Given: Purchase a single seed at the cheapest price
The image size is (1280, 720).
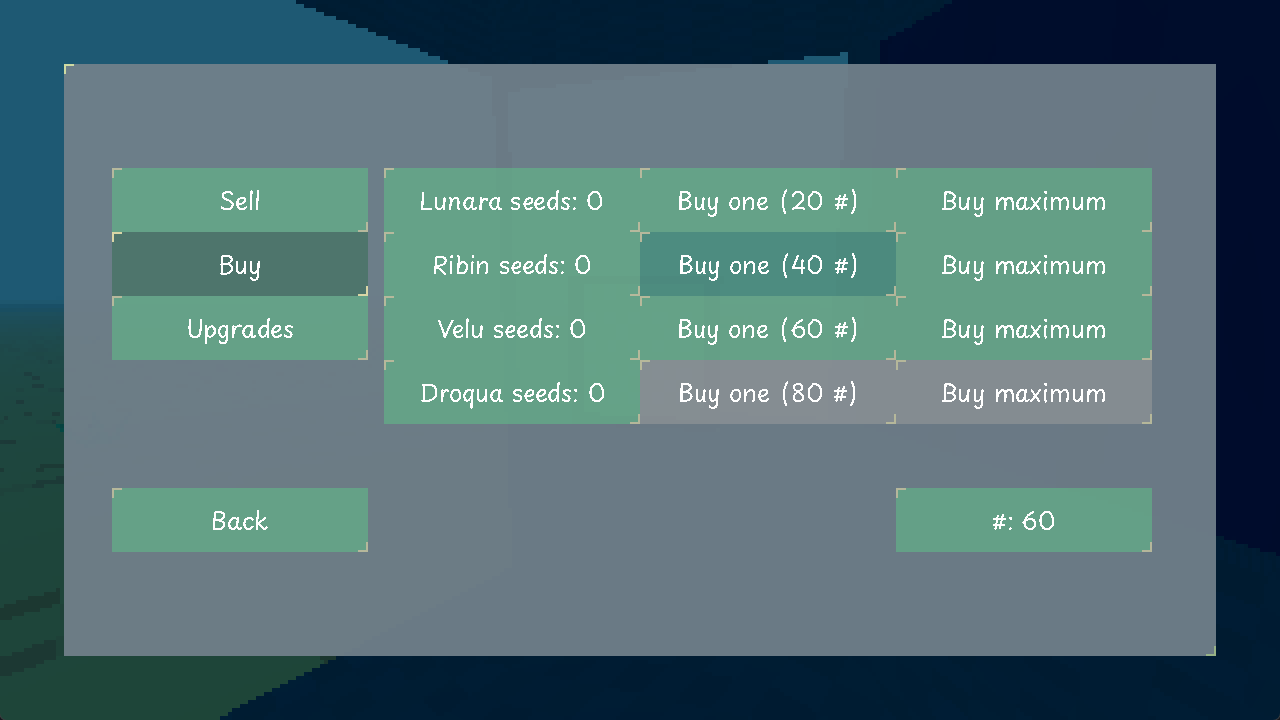Looking at the screenshot, I should 767,201.
